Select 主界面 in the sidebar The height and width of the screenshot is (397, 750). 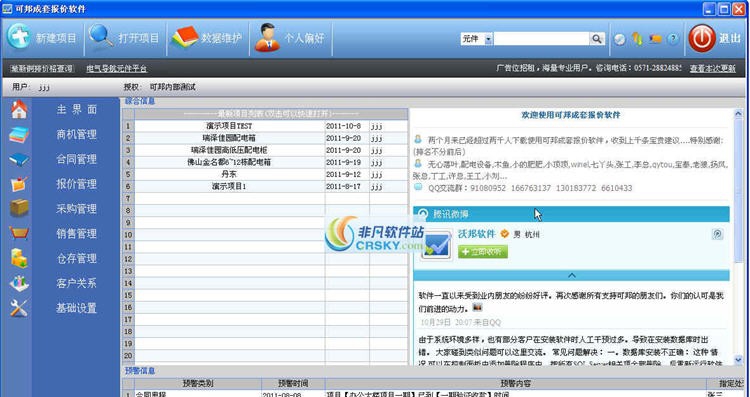(77, 110)
